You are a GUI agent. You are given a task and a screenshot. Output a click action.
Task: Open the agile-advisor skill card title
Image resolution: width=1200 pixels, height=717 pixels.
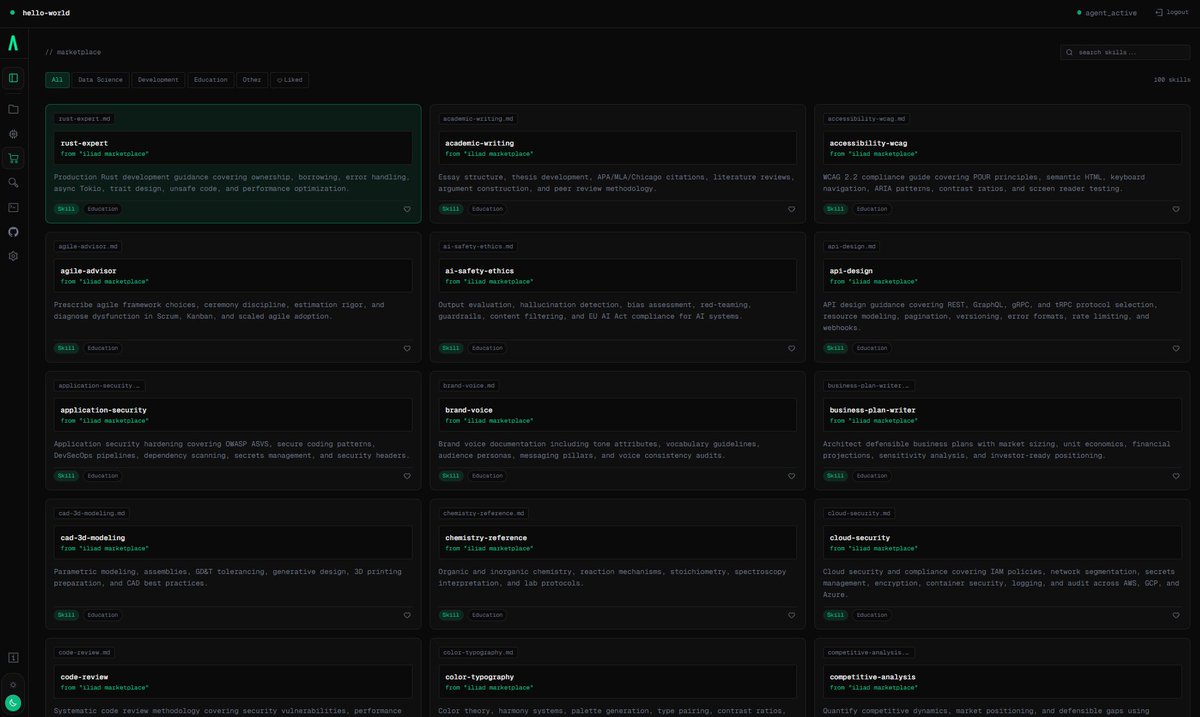point(88,270)
